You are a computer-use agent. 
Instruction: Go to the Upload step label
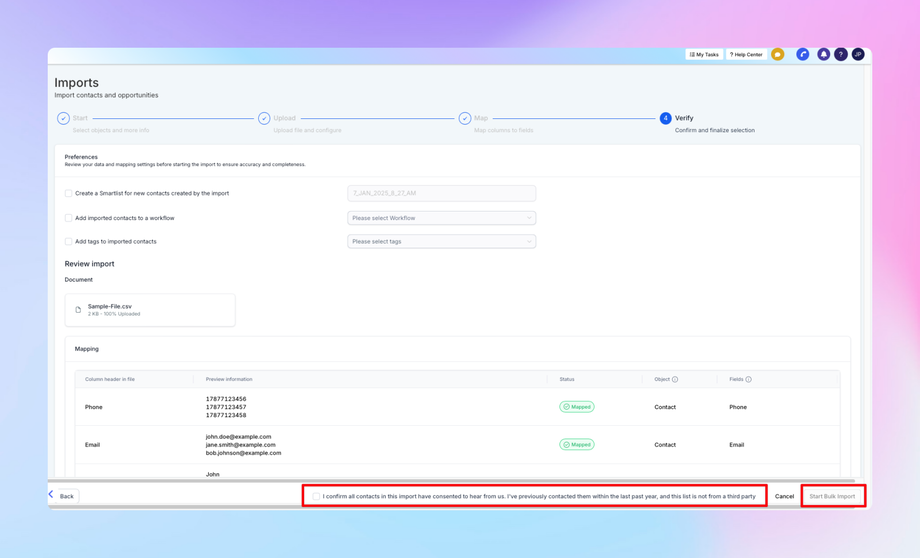(x=285, y=118)
